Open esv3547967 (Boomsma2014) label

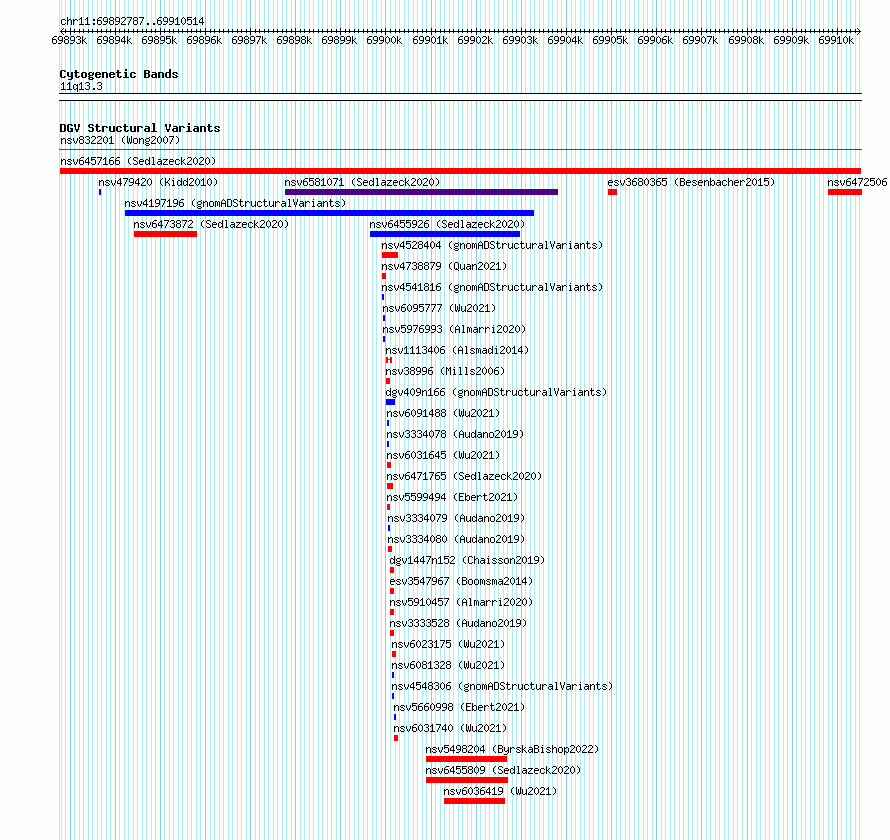pyautogui.click(x=461, y=581)
